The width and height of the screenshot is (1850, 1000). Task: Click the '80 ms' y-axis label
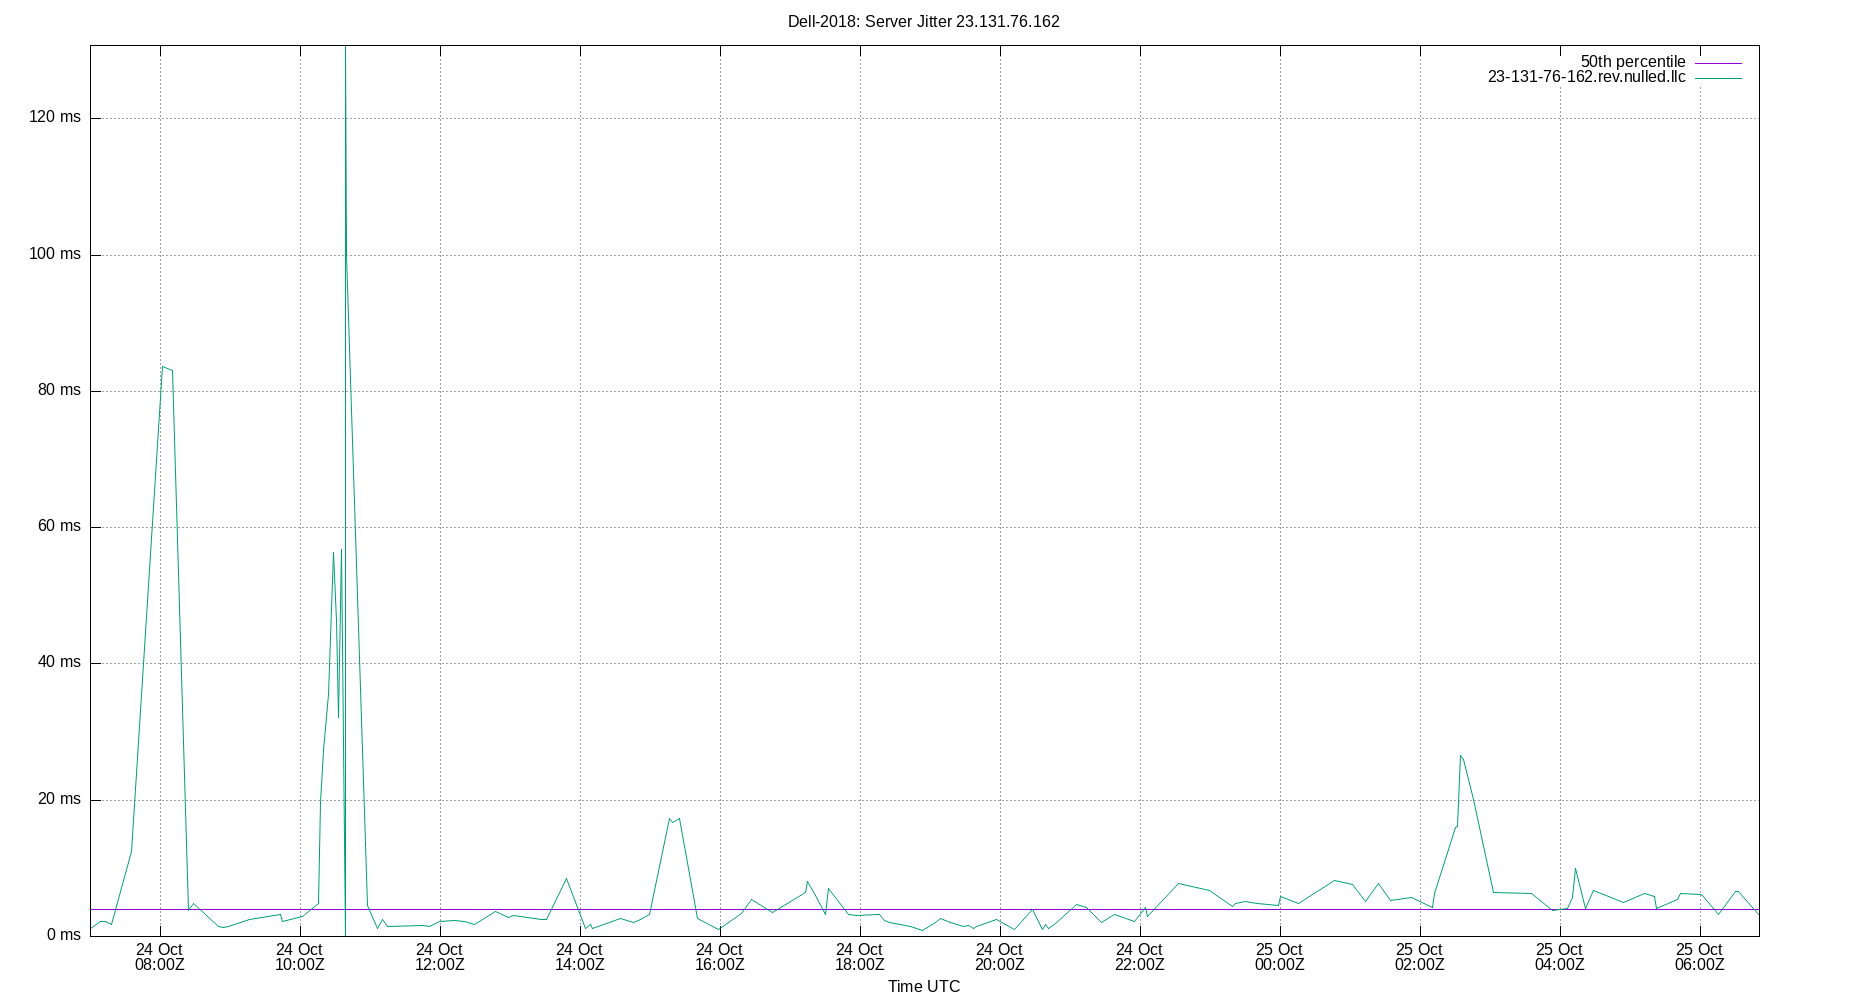(x=59, y=390)
